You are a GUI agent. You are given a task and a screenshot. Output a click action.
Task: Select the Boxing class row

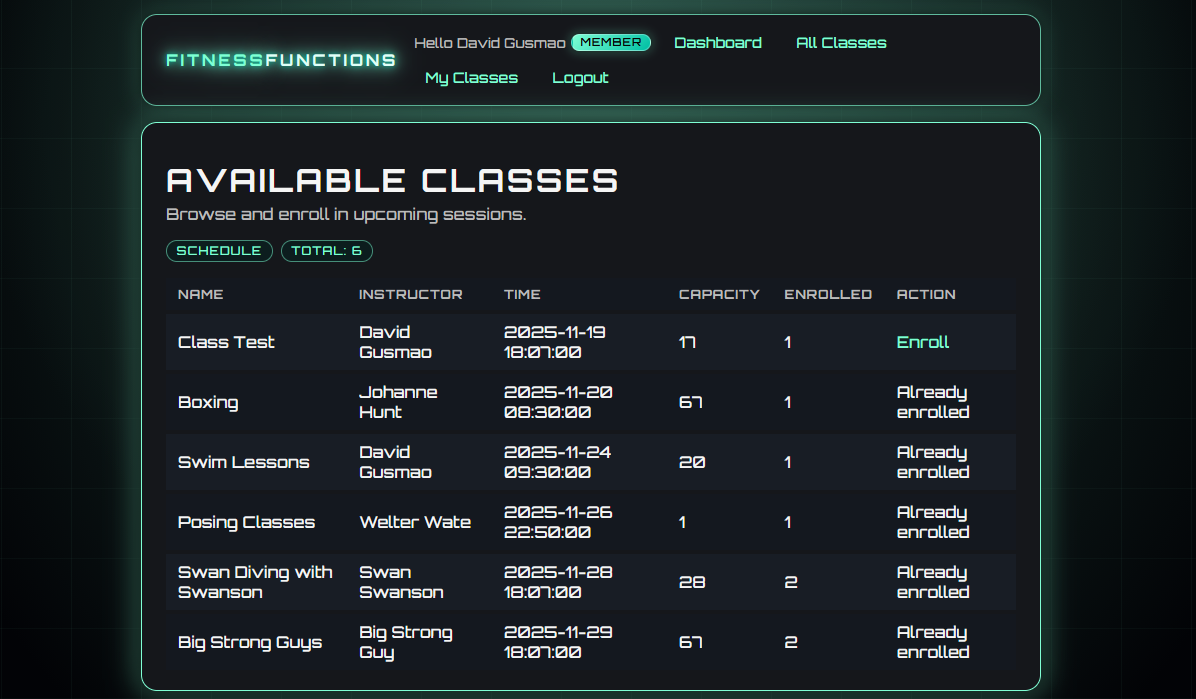point(208,402)
